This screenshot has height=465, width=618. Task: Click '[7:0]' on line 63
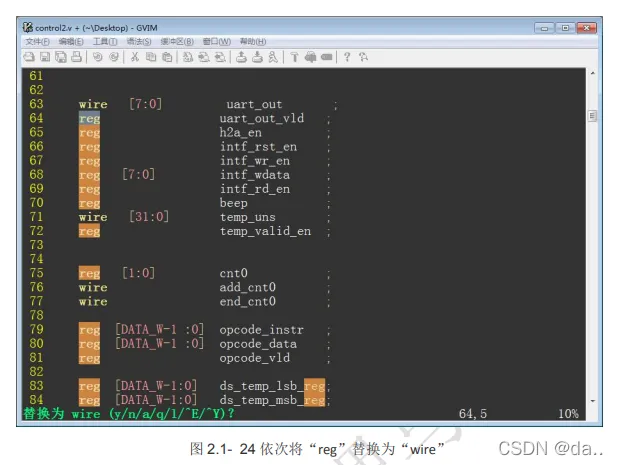click(145, 104)
